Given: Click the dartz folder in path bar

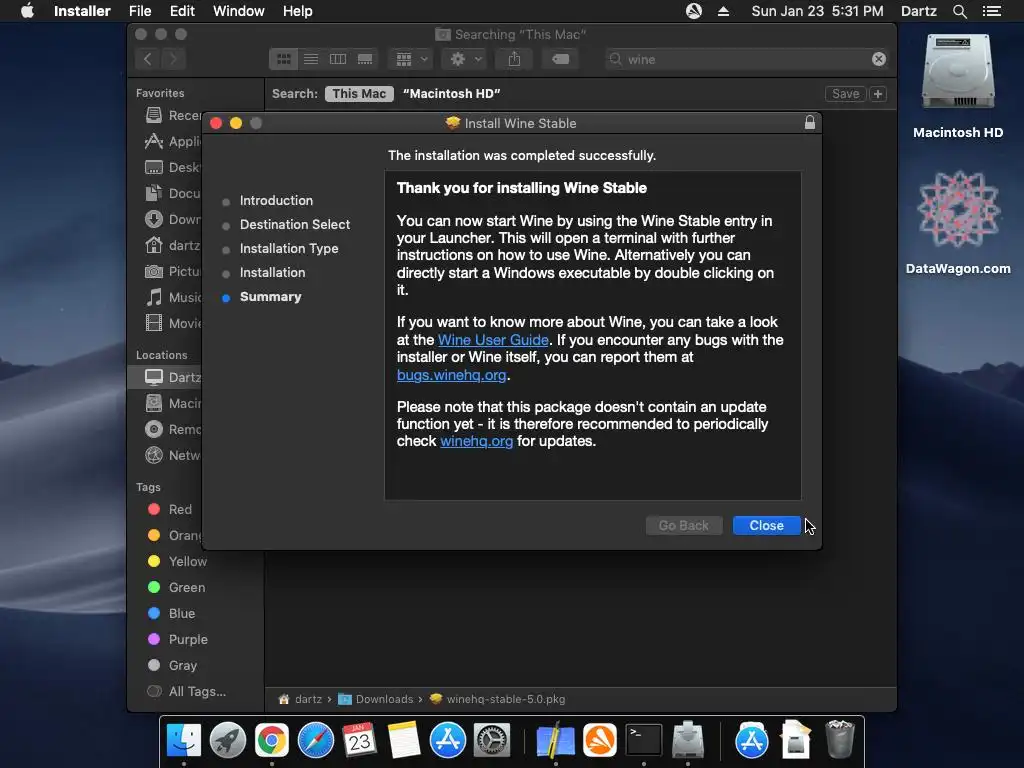Looking at the screenshot, I should point(300,699).
